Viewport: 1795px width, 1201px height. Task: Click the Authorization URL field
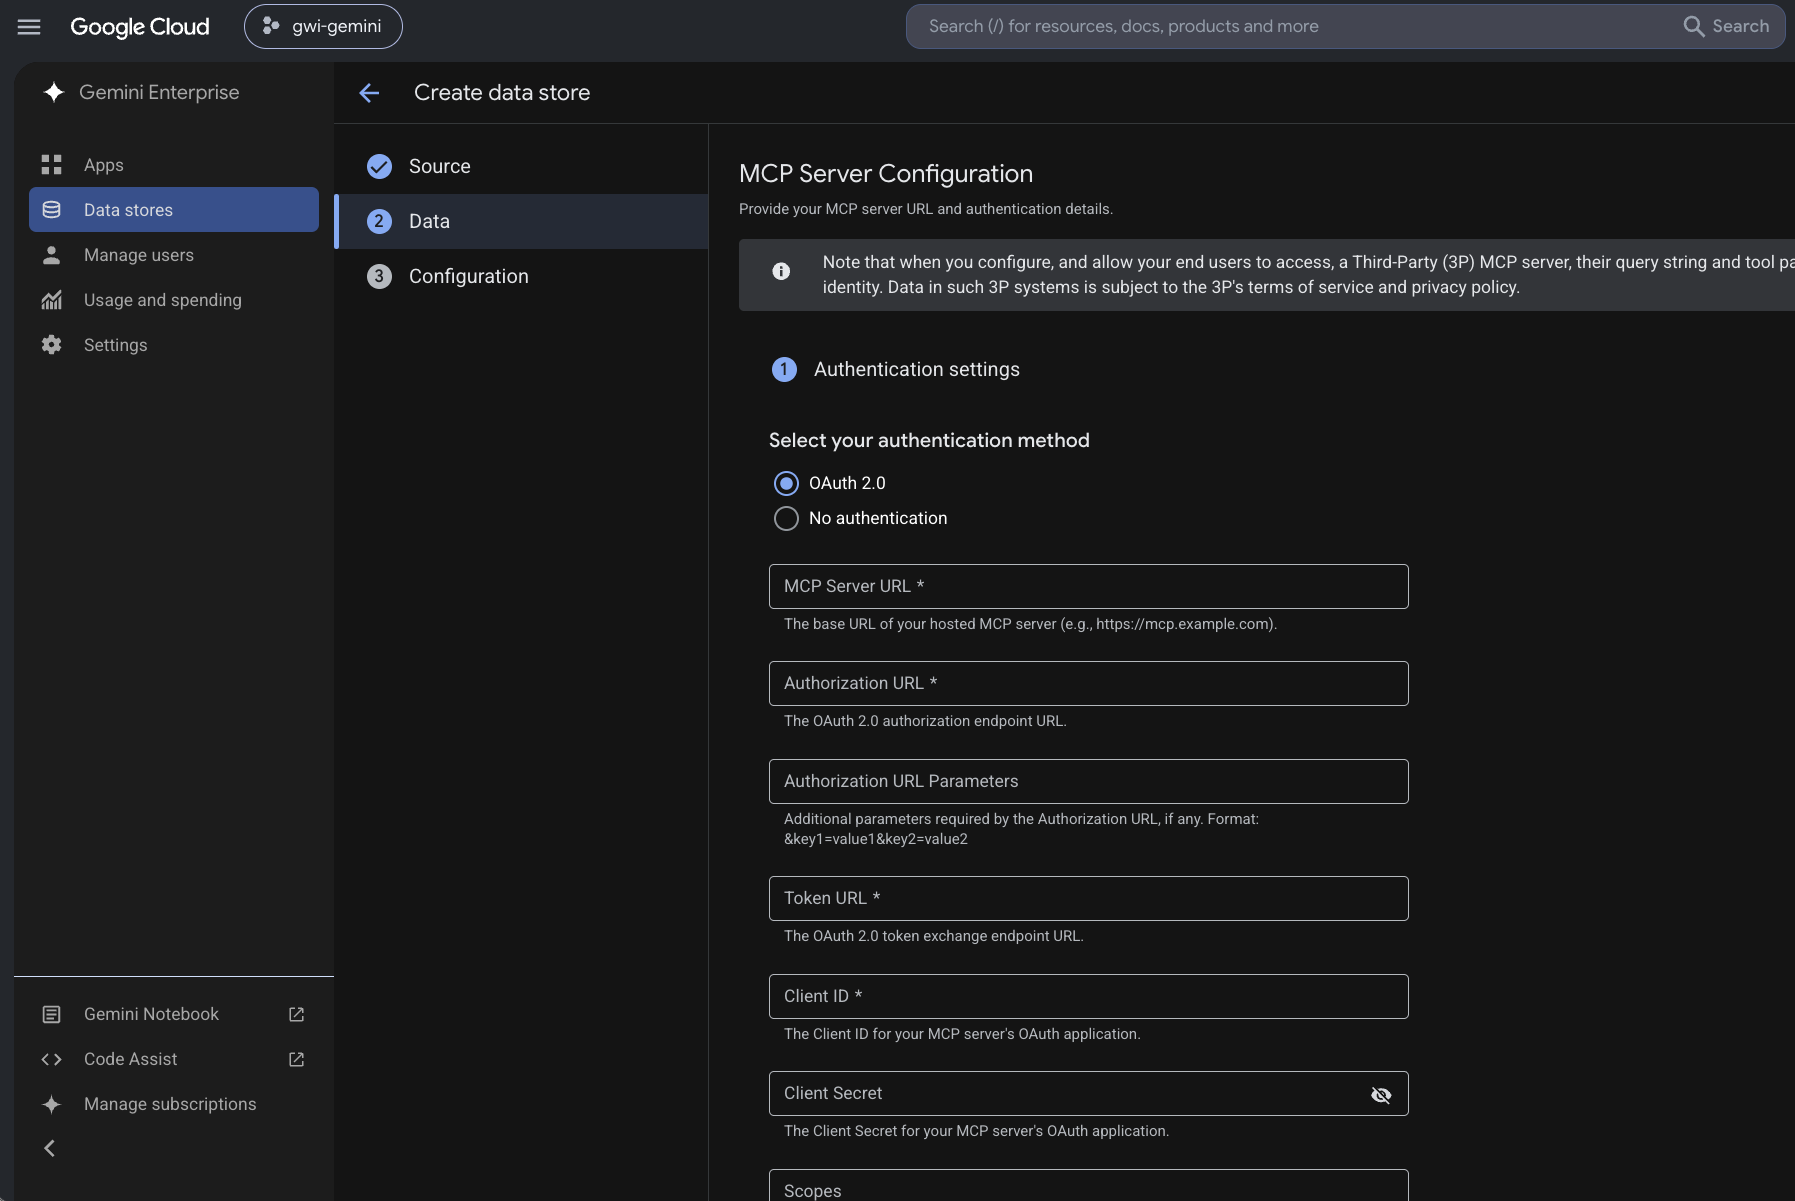[x=1088, y=683]
